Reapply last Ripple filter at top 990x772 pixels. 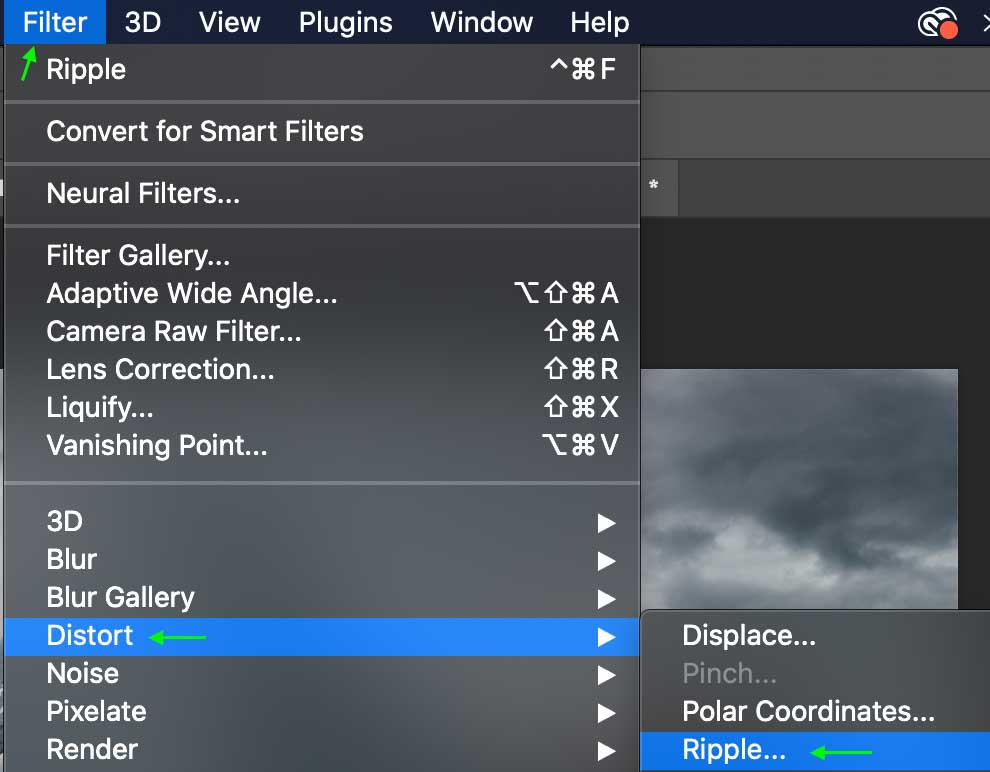tap(322, 69)
